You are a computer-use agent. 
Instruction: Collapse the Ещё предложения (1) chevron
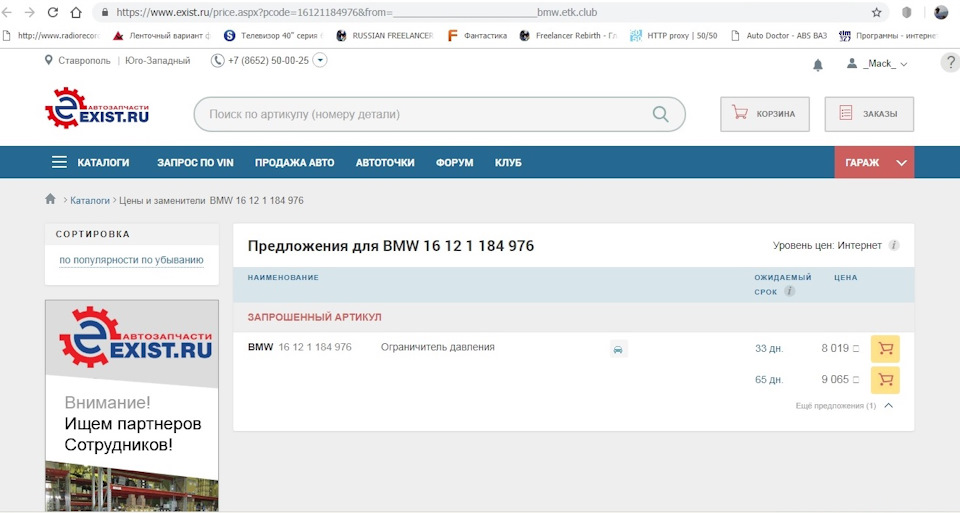click(889, 405)
